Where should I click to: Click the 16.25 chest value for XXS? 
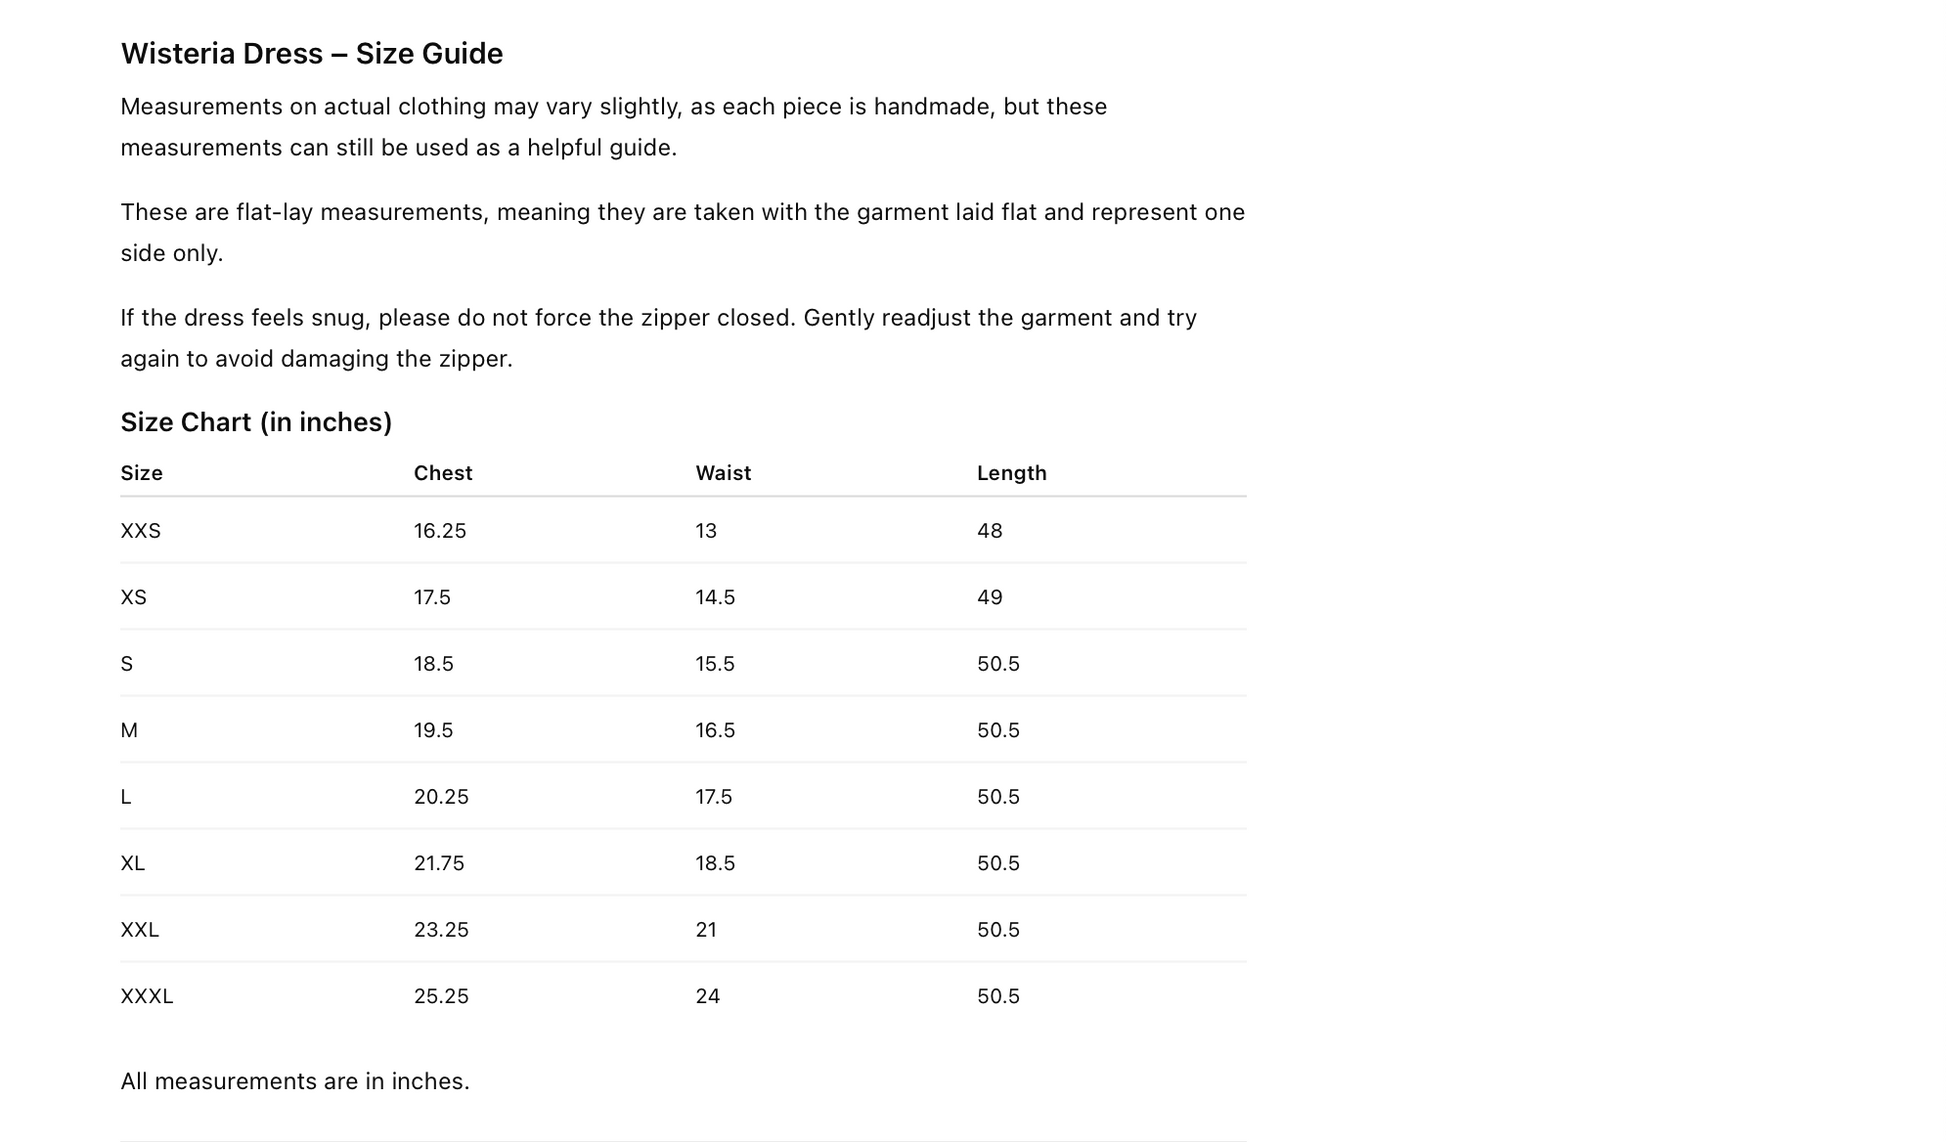click(440, 531)
